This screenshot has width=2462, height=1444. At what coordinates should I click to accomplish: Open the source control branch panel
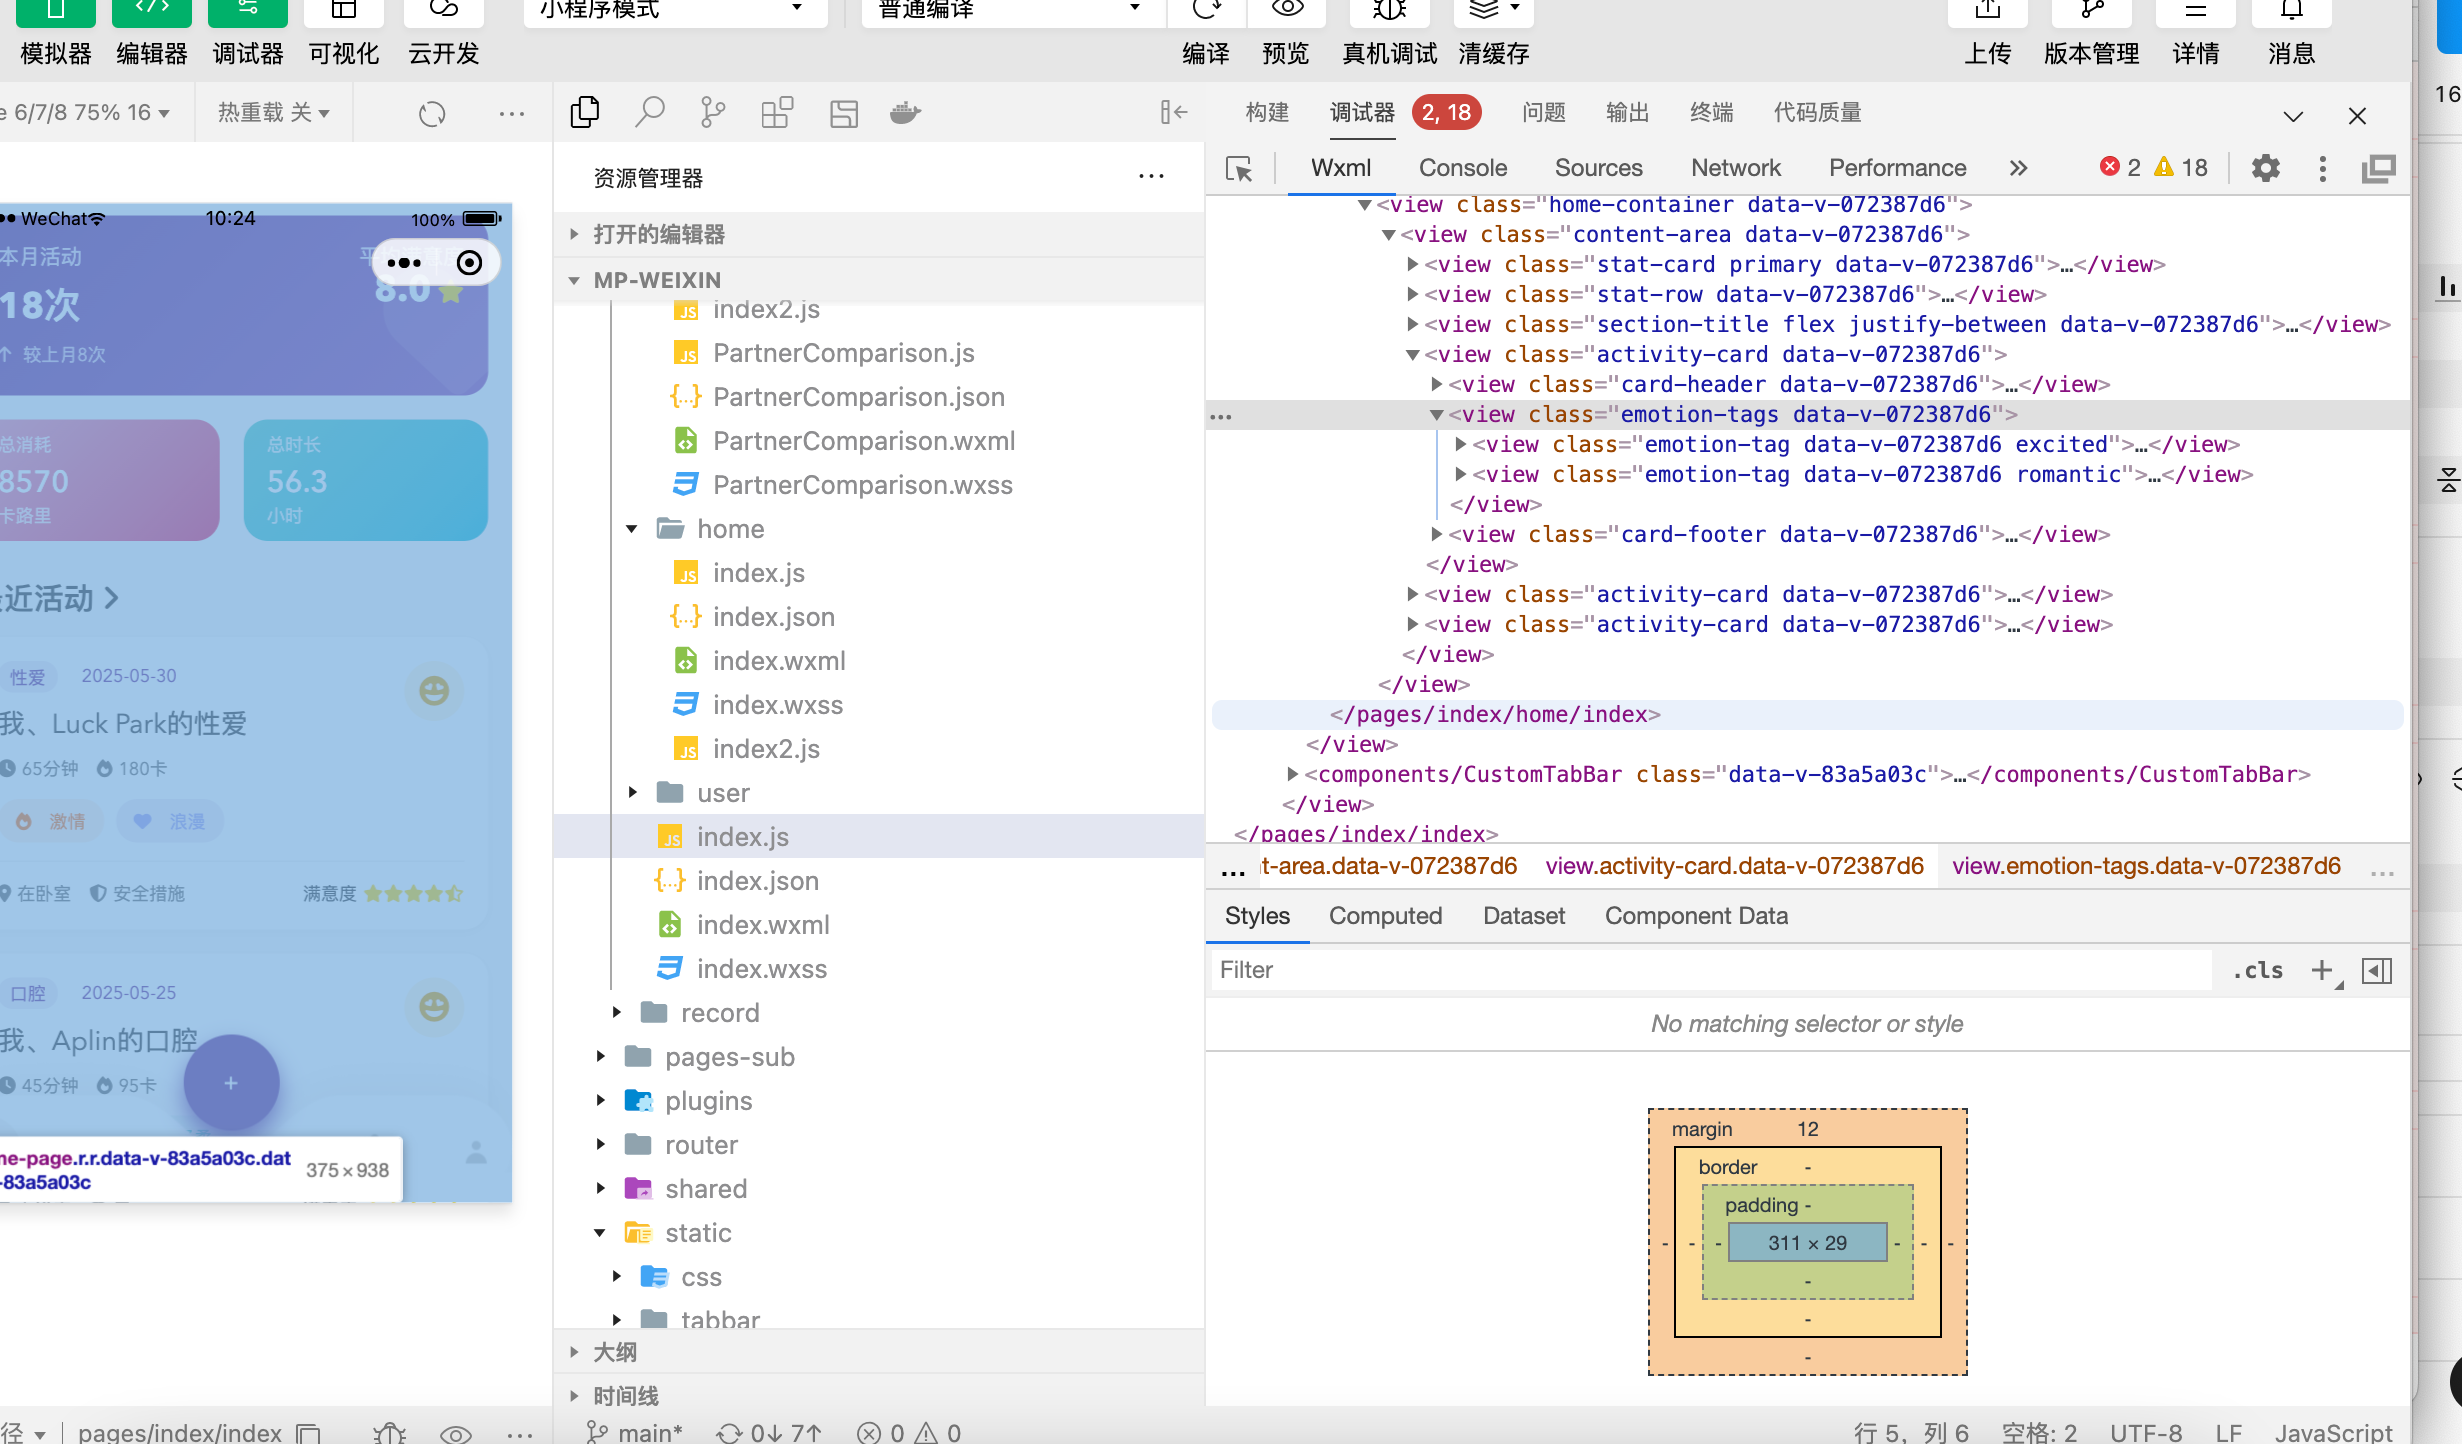[x=712, y=113]
